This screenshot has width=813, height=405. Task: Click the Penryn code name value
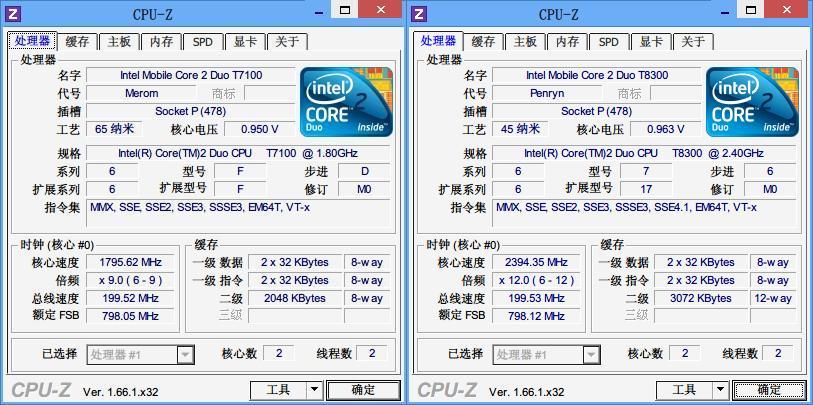coord(548,93)
